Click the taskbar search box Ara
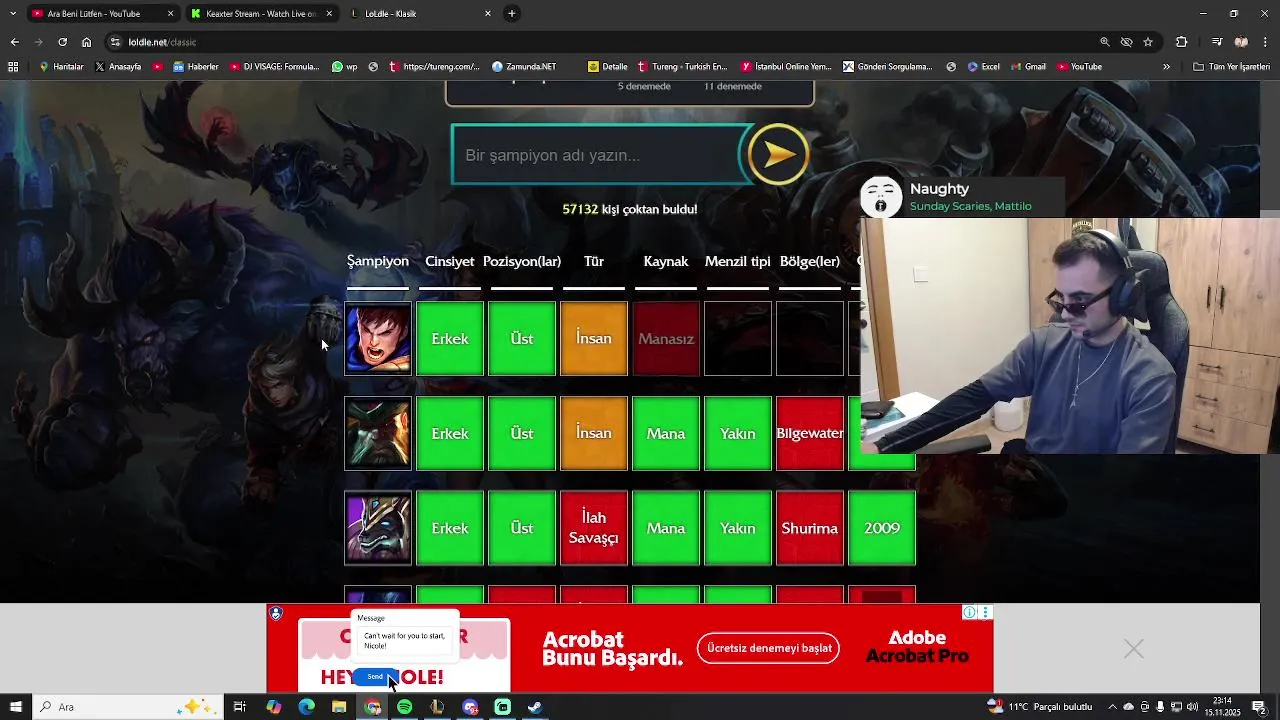1280x720 pixels. [127, 707]
